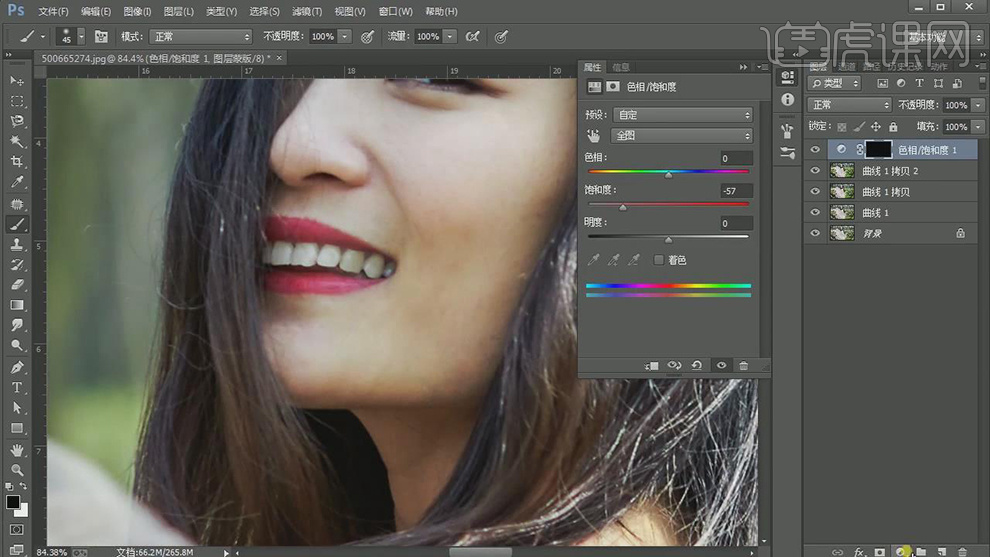Select the Eyedropper tool
The width and height of the screenshot is (990, 557).
click(x=17, y=183)
